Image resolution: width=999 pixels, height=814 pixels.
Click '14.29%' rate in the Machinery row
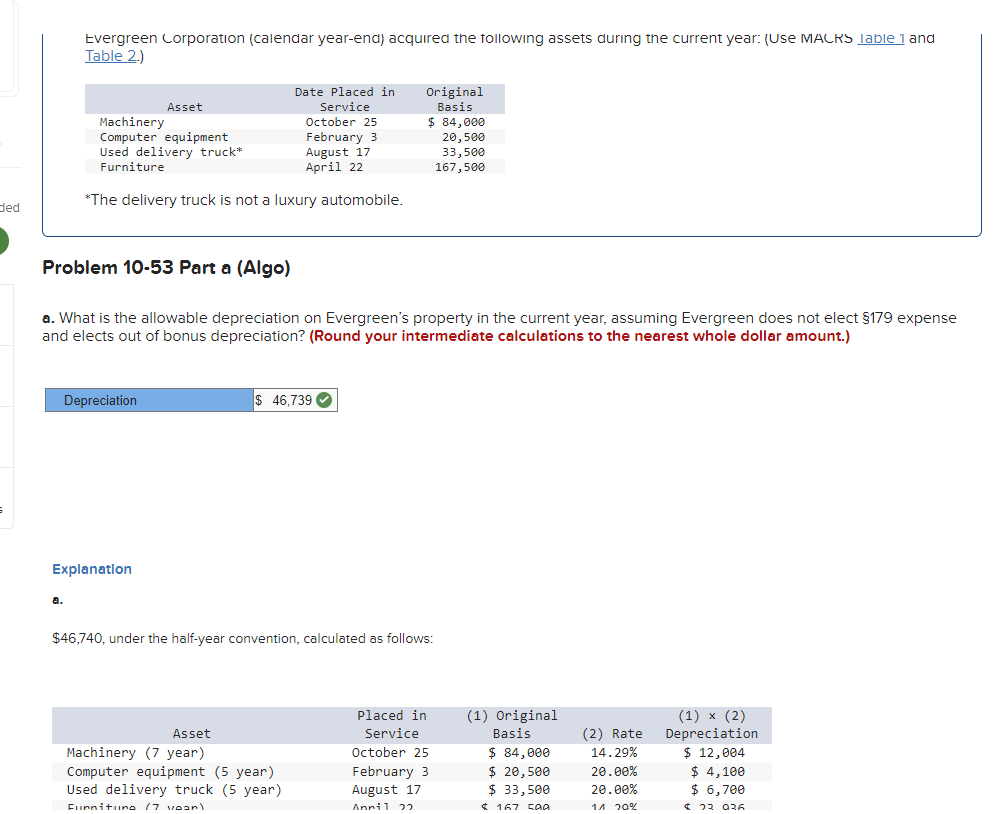[x=614, y=753]
